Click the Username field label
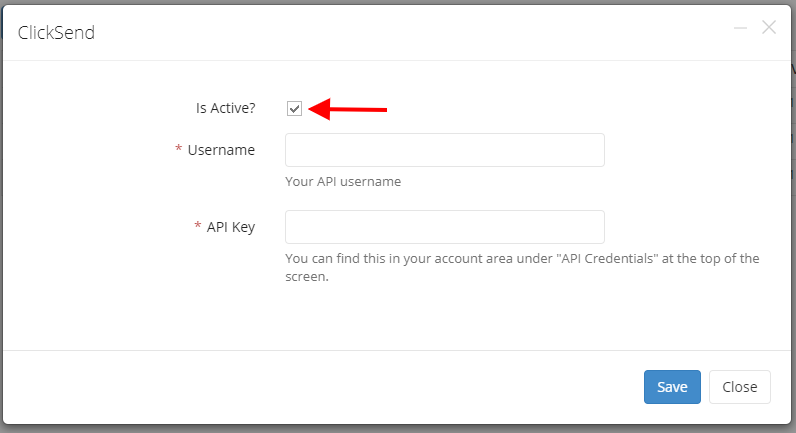Viewport: 796px width, 433px height. (x=221, y=150)
